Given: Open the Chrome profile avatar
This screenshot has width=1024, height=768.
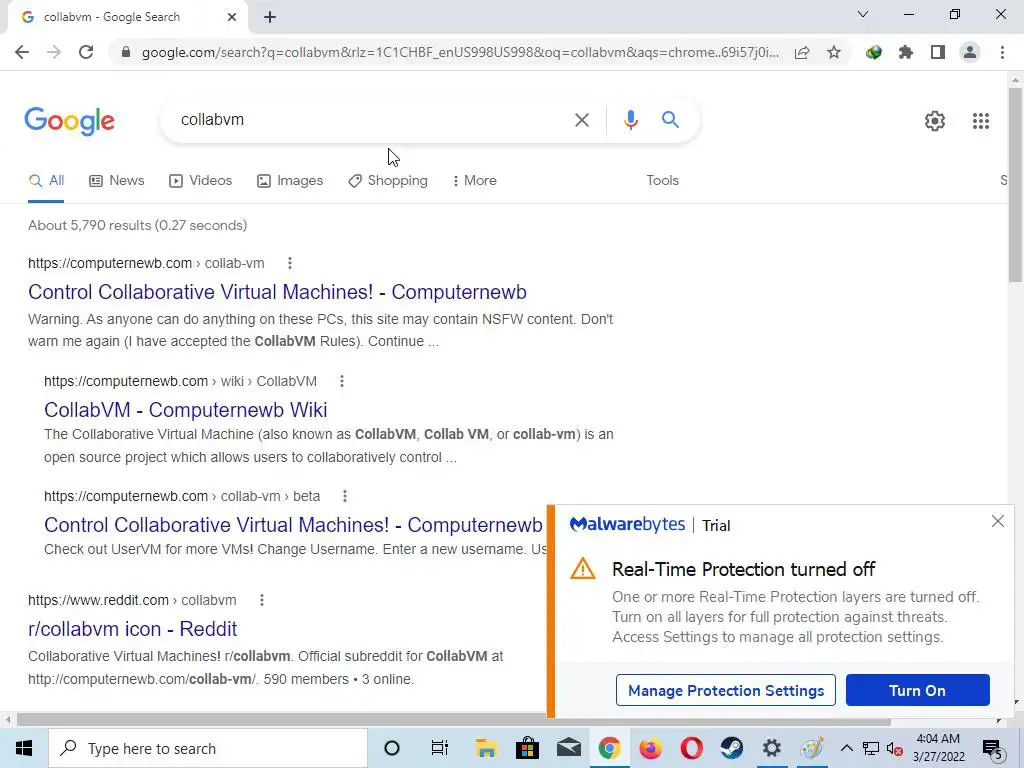Looking at the screenshot, I should (x=970, y=52).
